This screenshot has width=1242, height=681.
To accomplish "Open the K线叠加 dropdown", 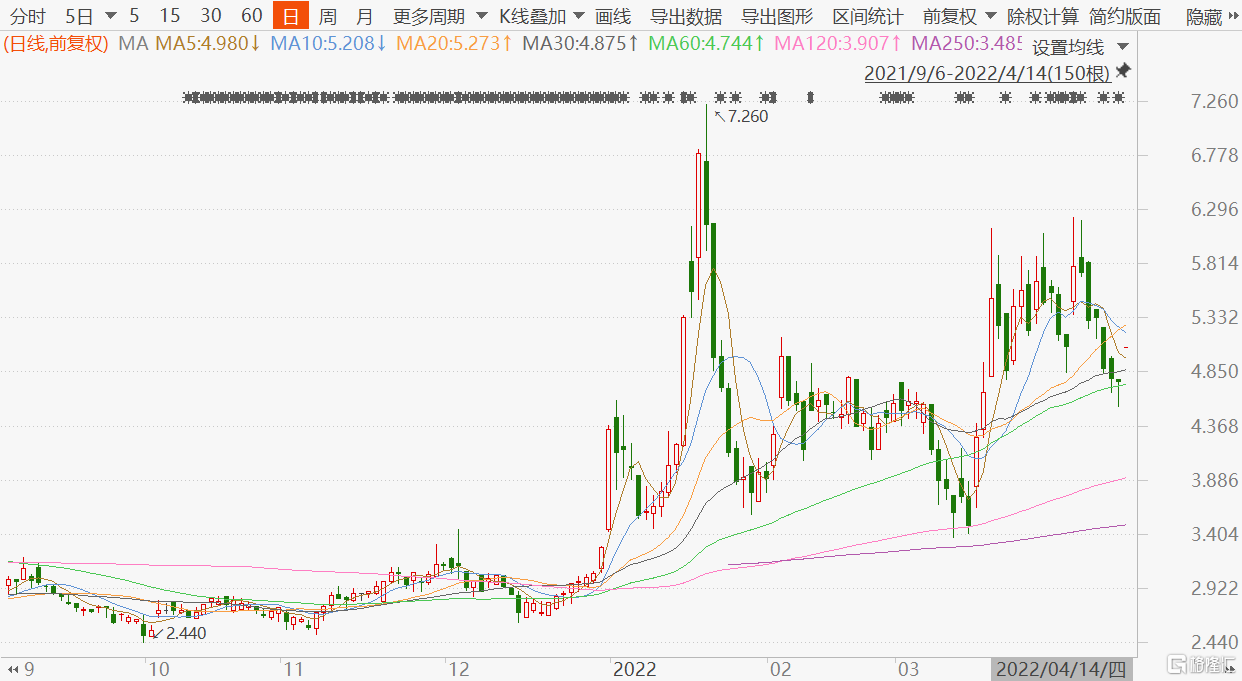I will (x=579, y=17).
